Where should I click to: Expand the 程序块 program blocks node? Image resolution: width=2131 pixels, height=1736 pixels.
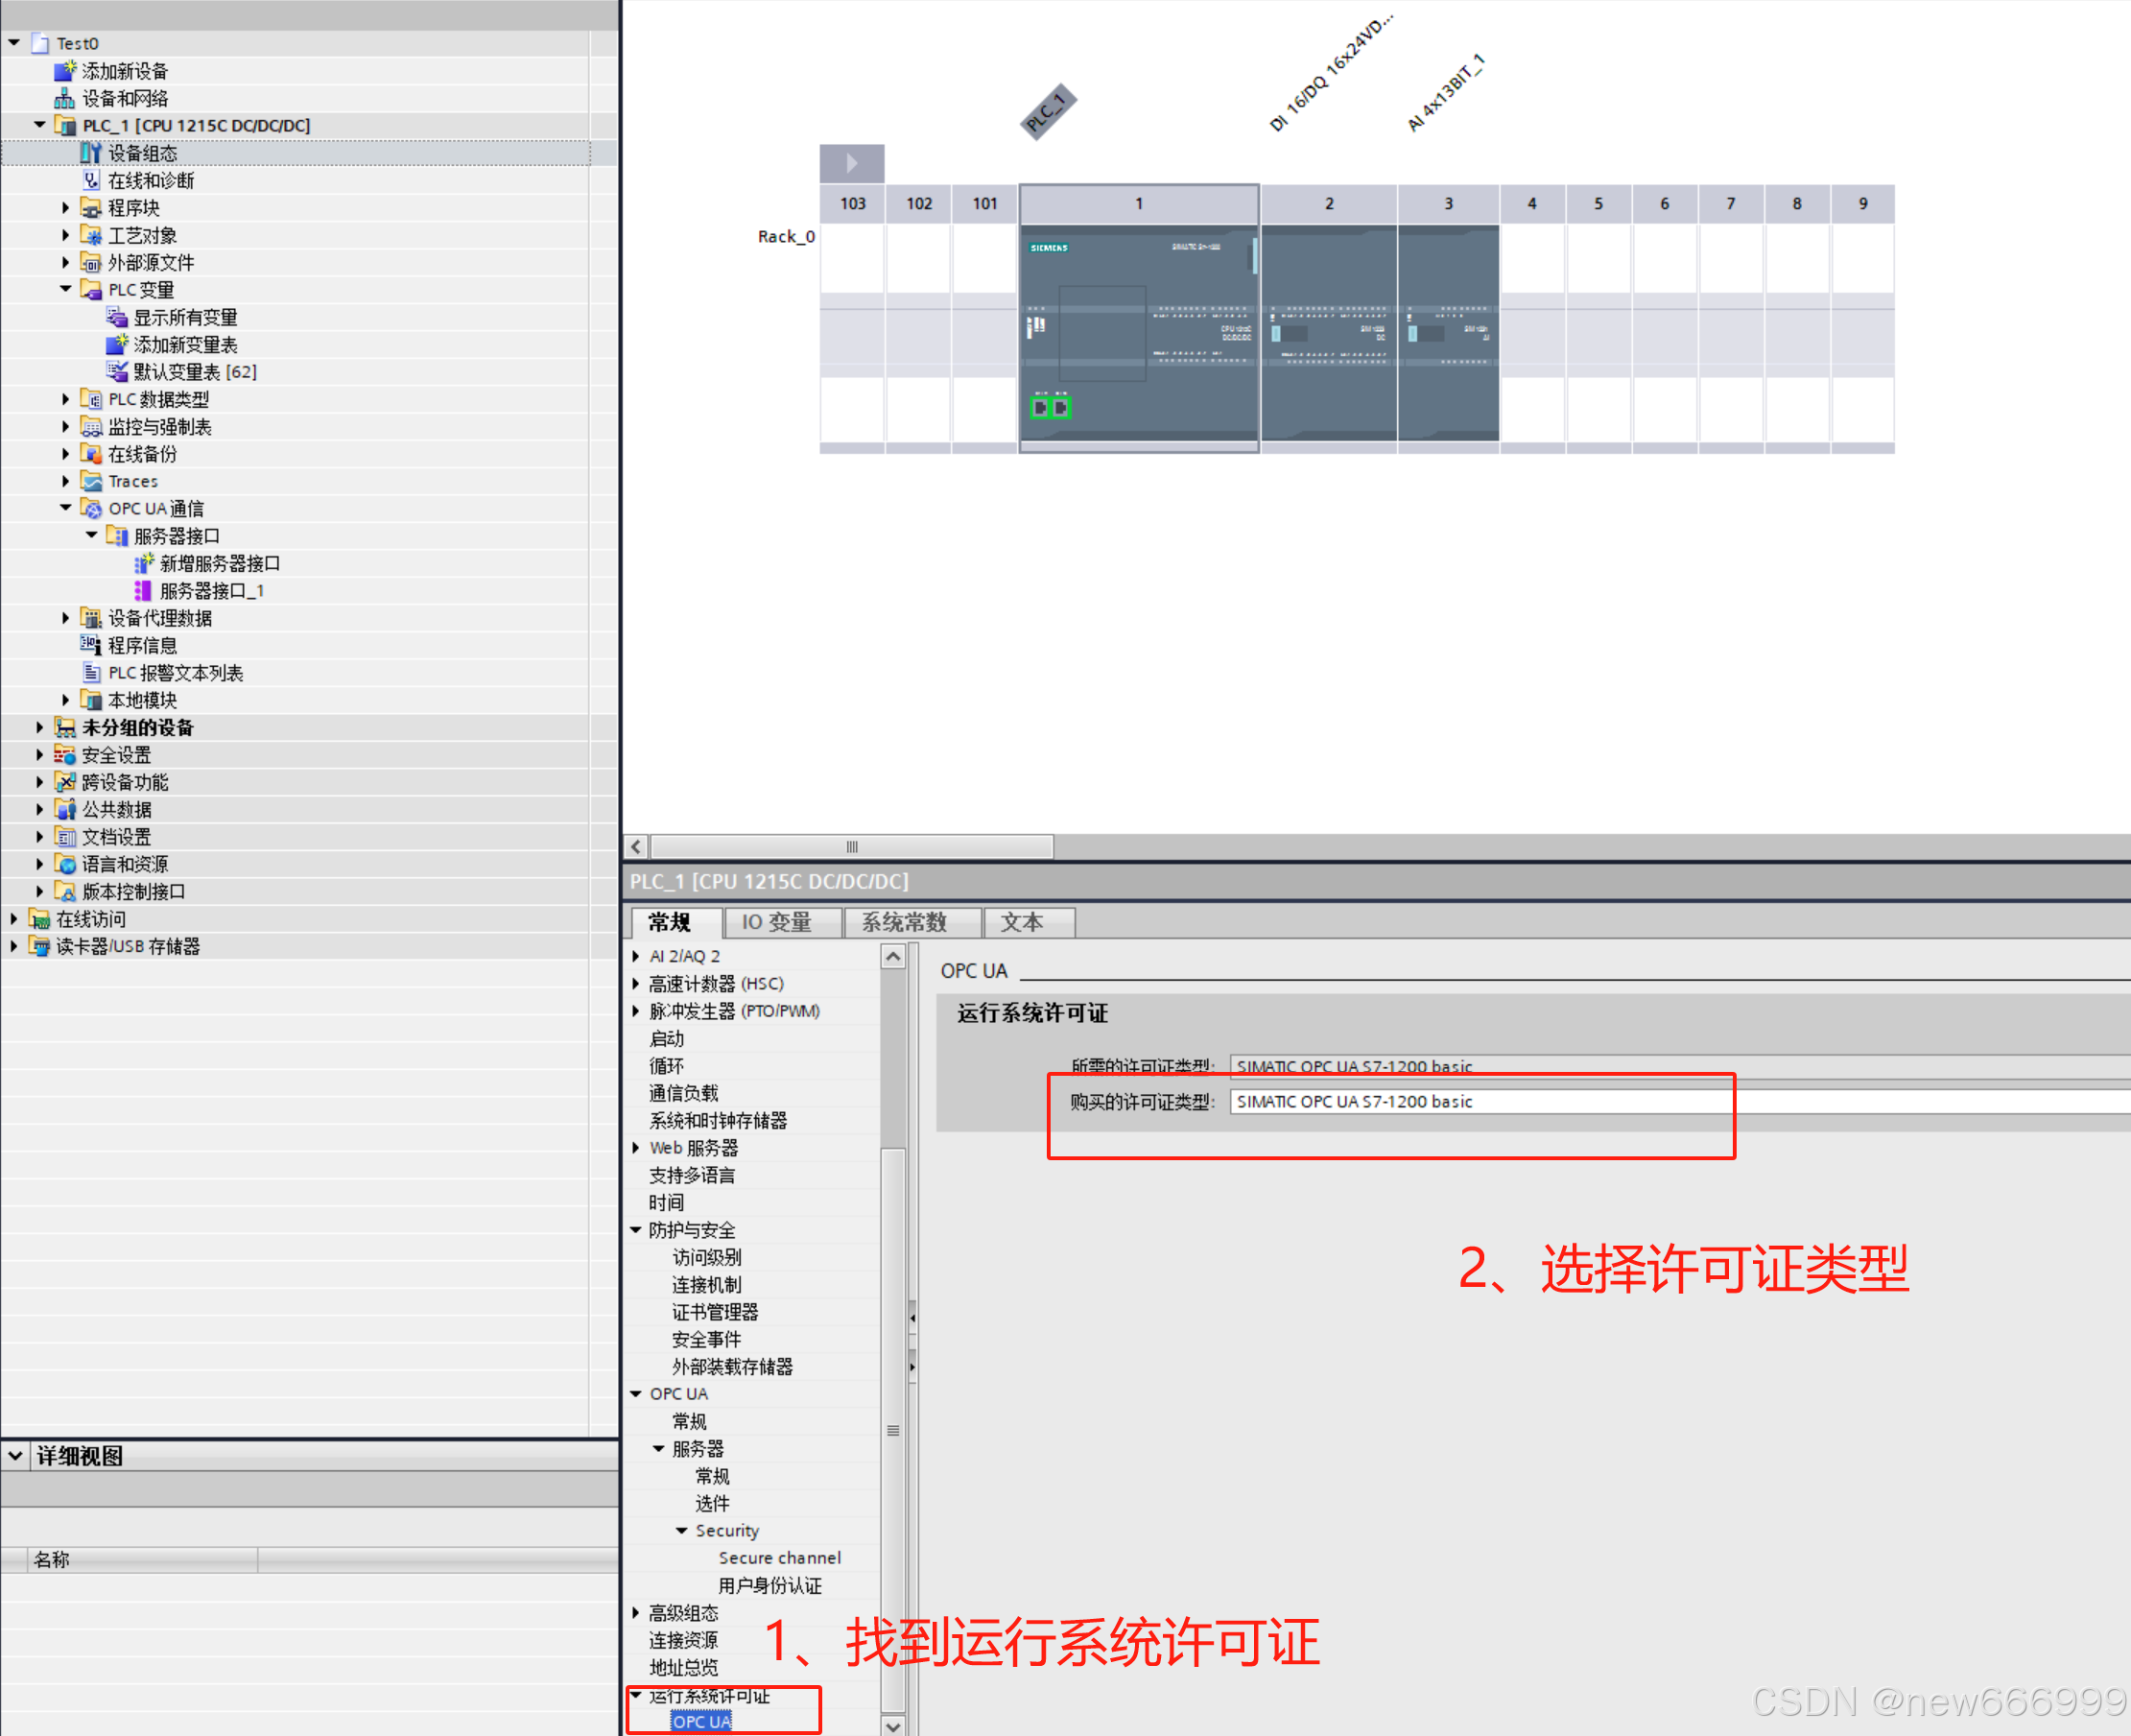66,208
